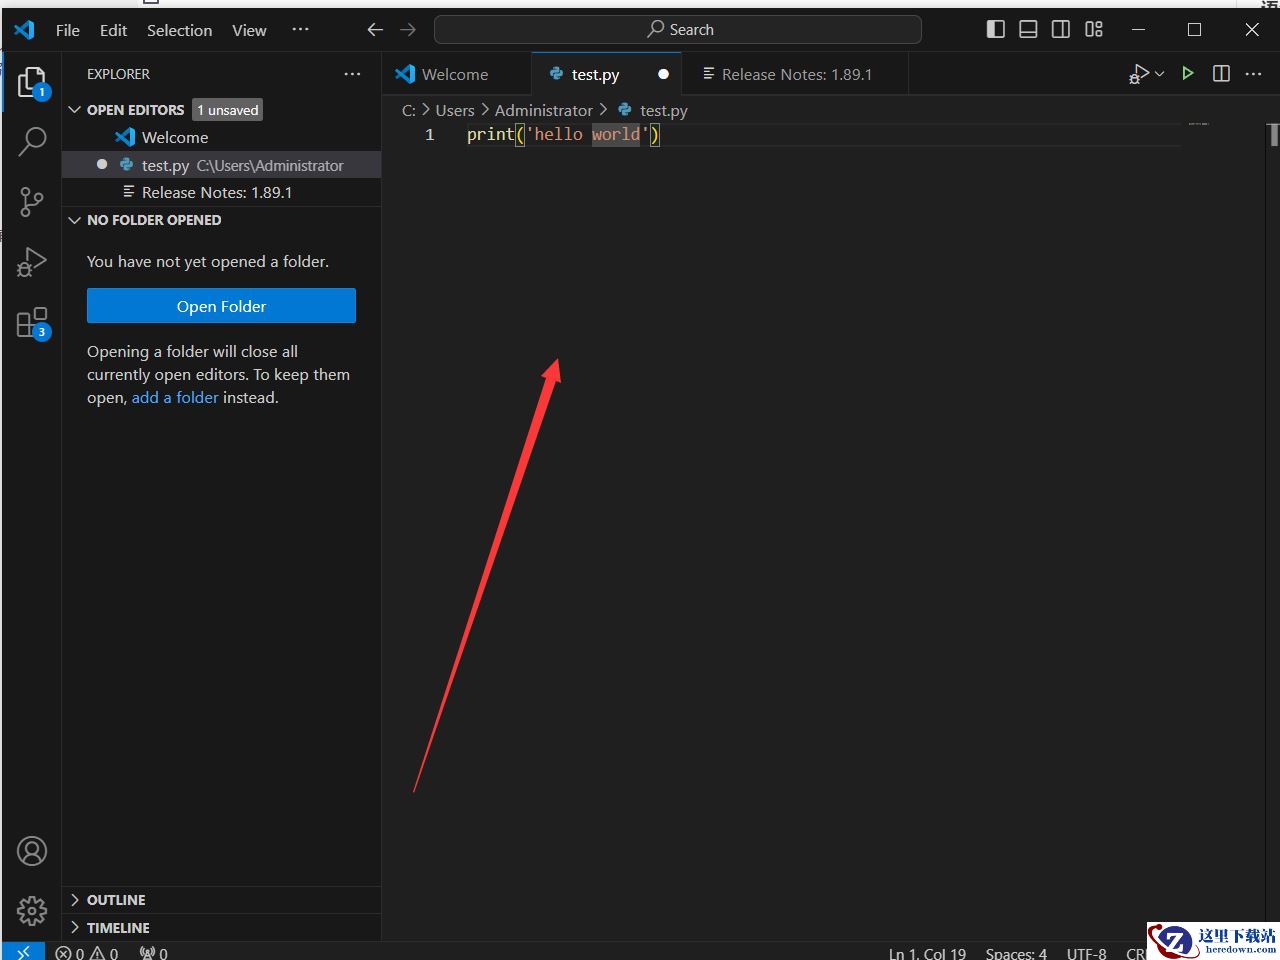Viewport: 1280px width, 960px height.
Task: Open the Accounts menu icon
Action: [32, 851]
